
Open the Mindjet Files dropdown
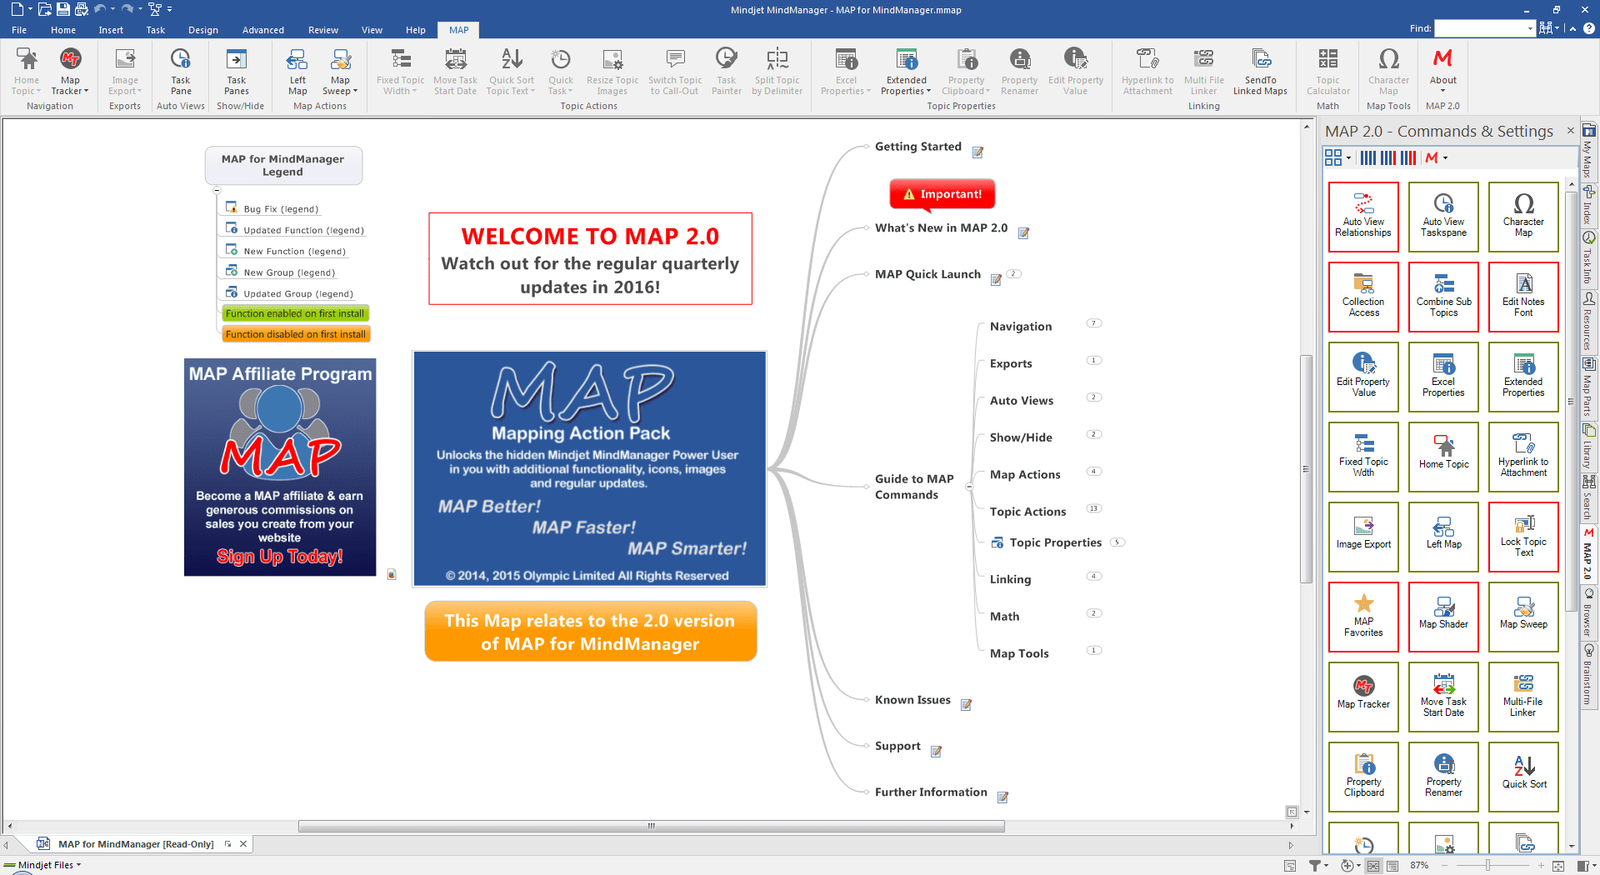[x=78, y=865]
